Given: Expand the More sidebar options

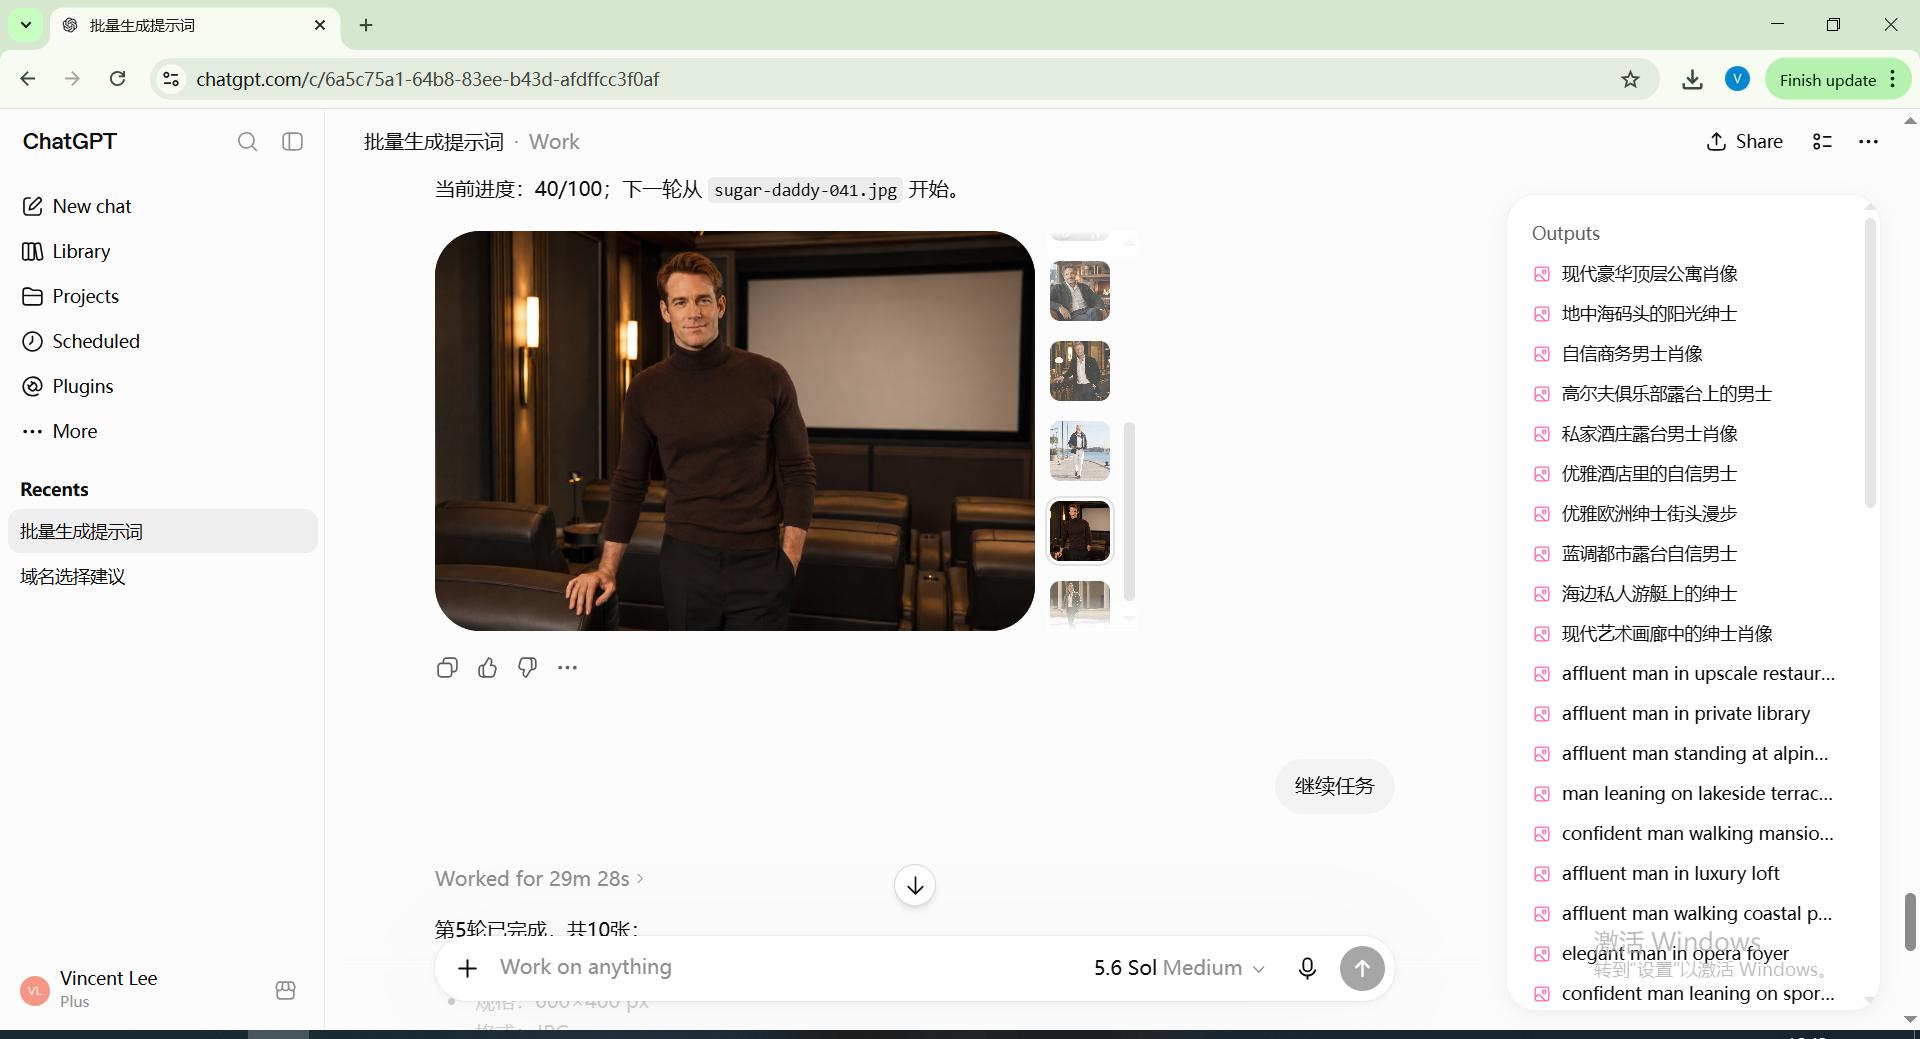Looking at the screenshot, I should pyautogui.click(x=162, y=431).
